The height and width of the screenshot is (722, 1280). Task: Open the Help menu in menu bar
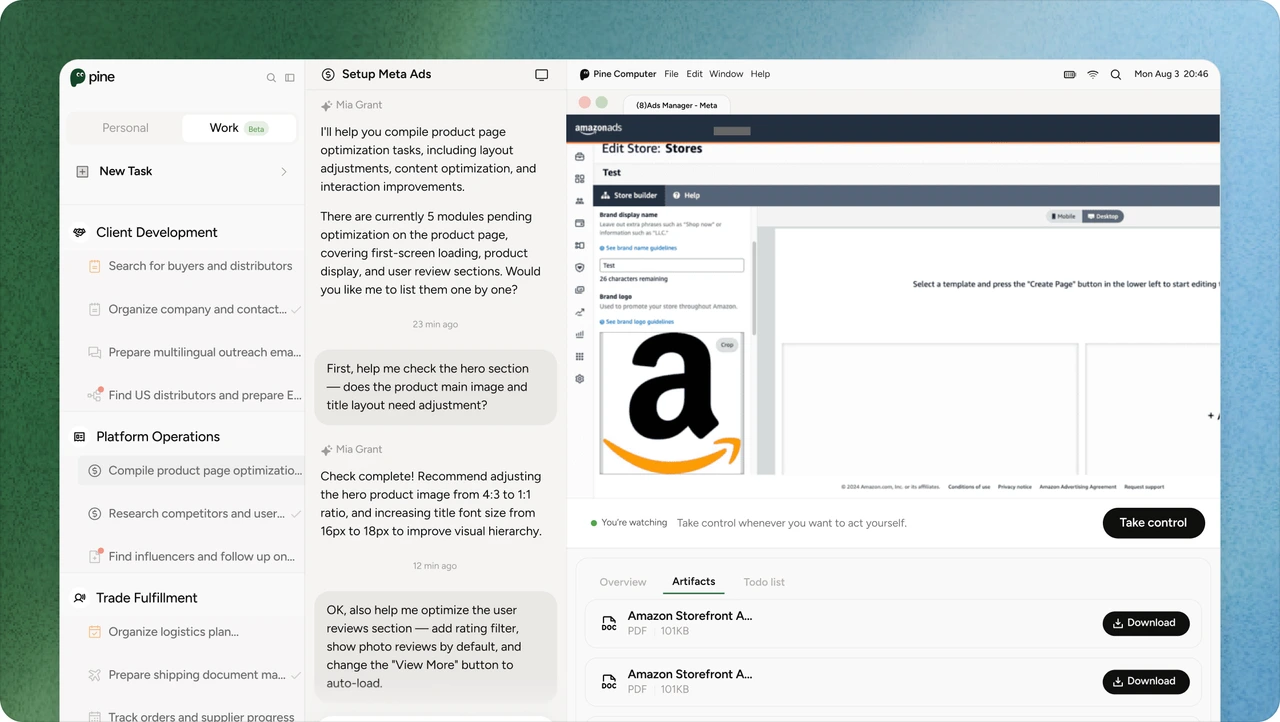(760, 74)
